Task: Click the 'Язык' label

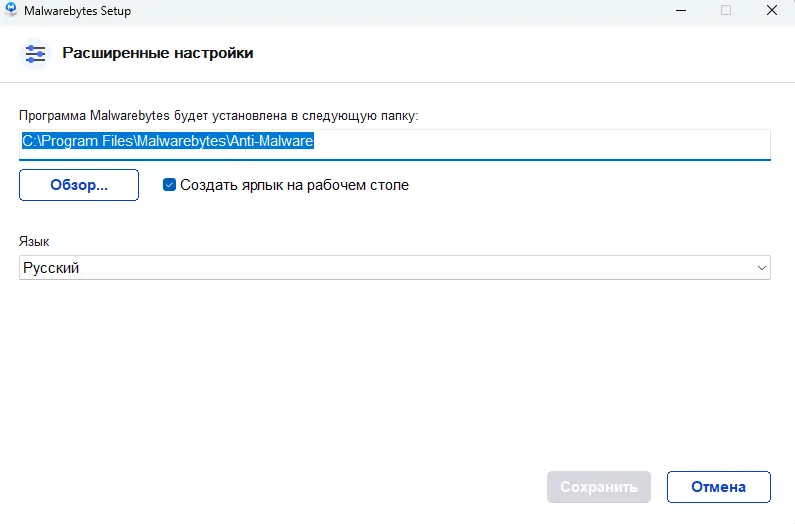Action: (34, 242)
